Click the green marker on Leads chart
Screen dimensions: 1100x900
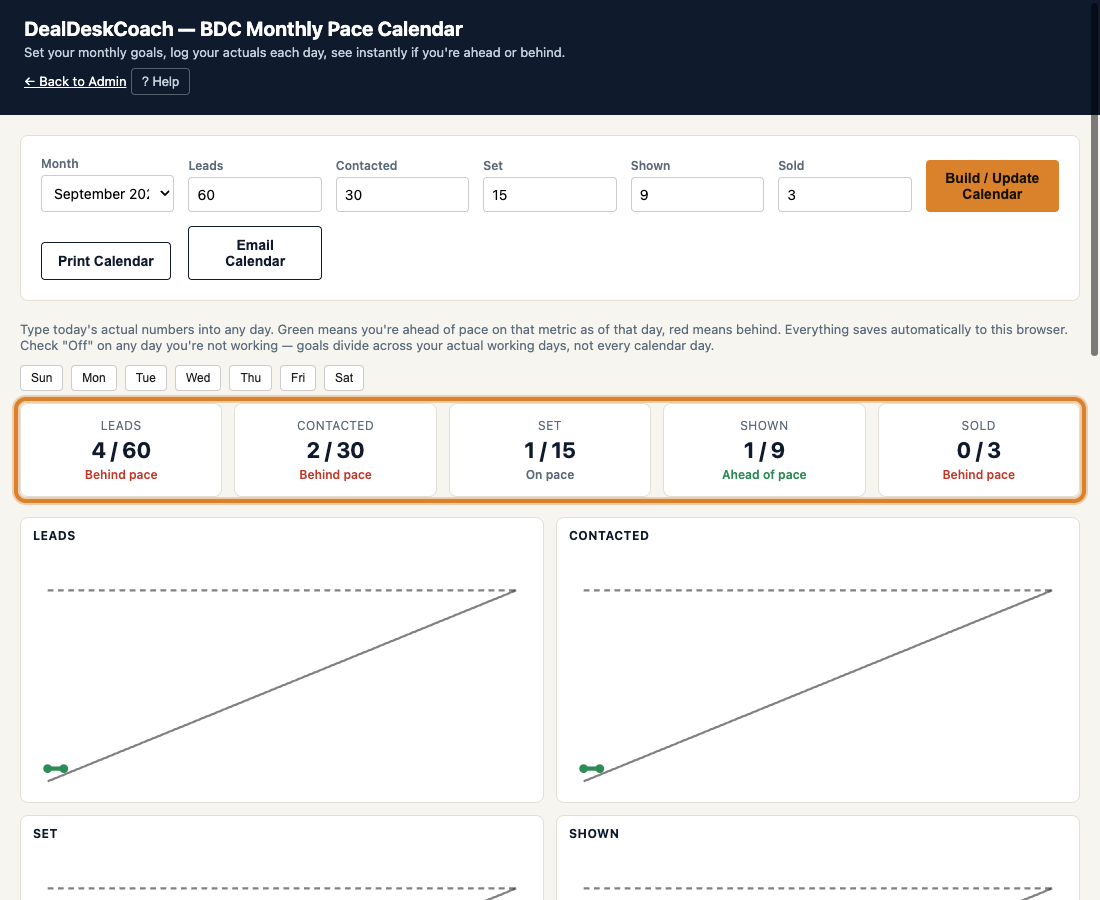(x=55, y=769)
